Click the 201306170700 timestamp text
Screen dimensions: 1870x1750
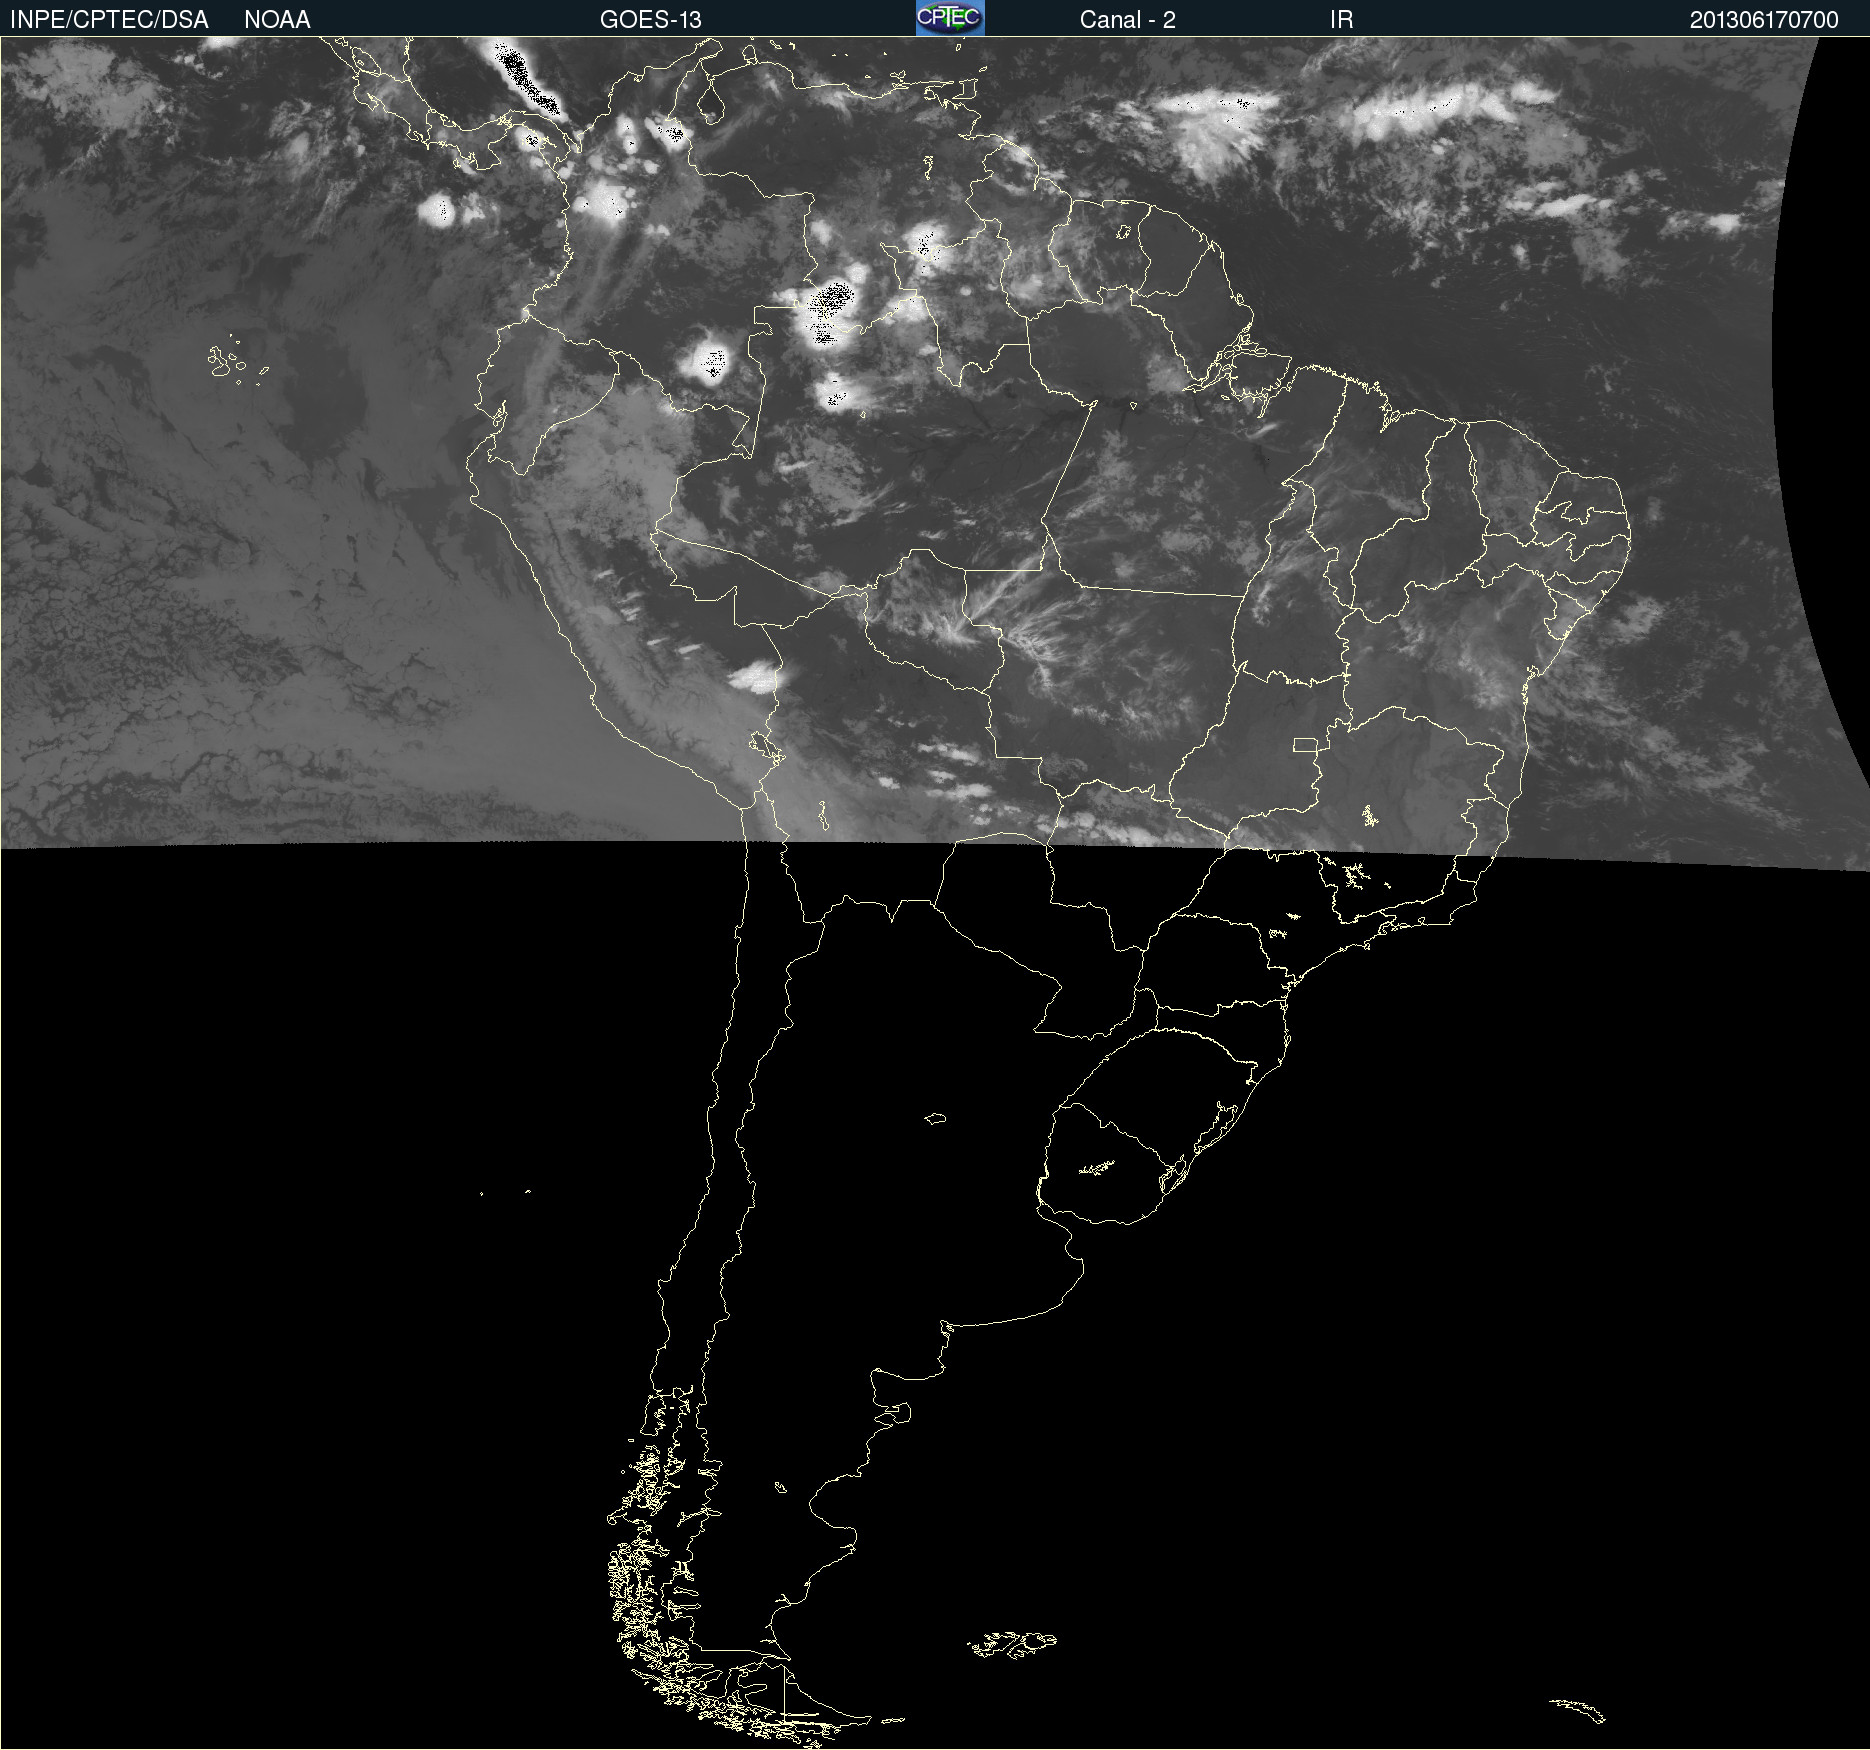(x=1764, y=20)
